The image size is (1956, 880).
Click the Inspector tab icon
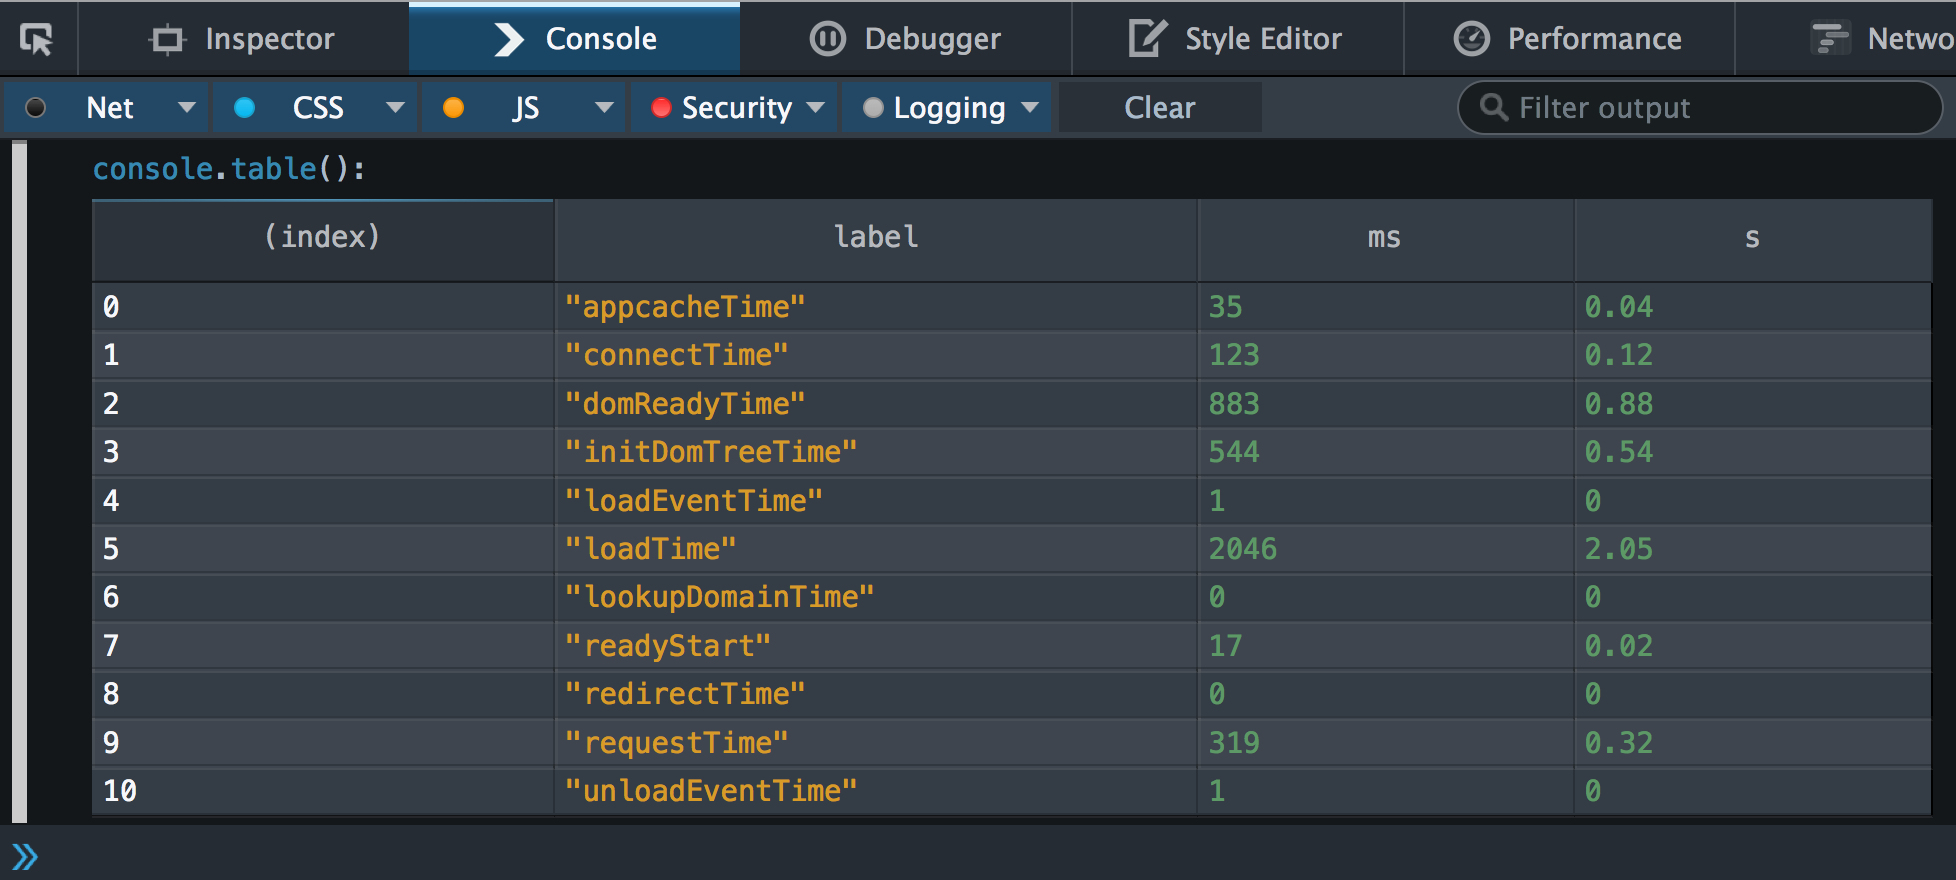pyautogui.click(x=167, y=39)
